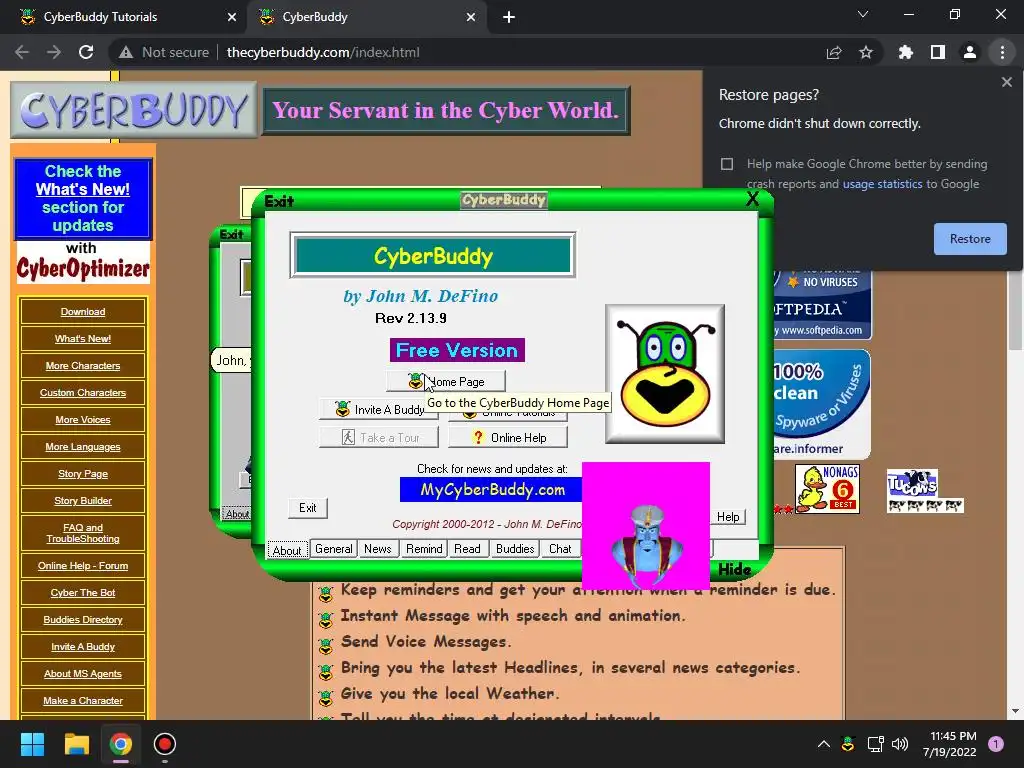This screenshot has width=1024, height=768.
Task: Open the Story Page sidebar link
Action: [x=83, y=473]
